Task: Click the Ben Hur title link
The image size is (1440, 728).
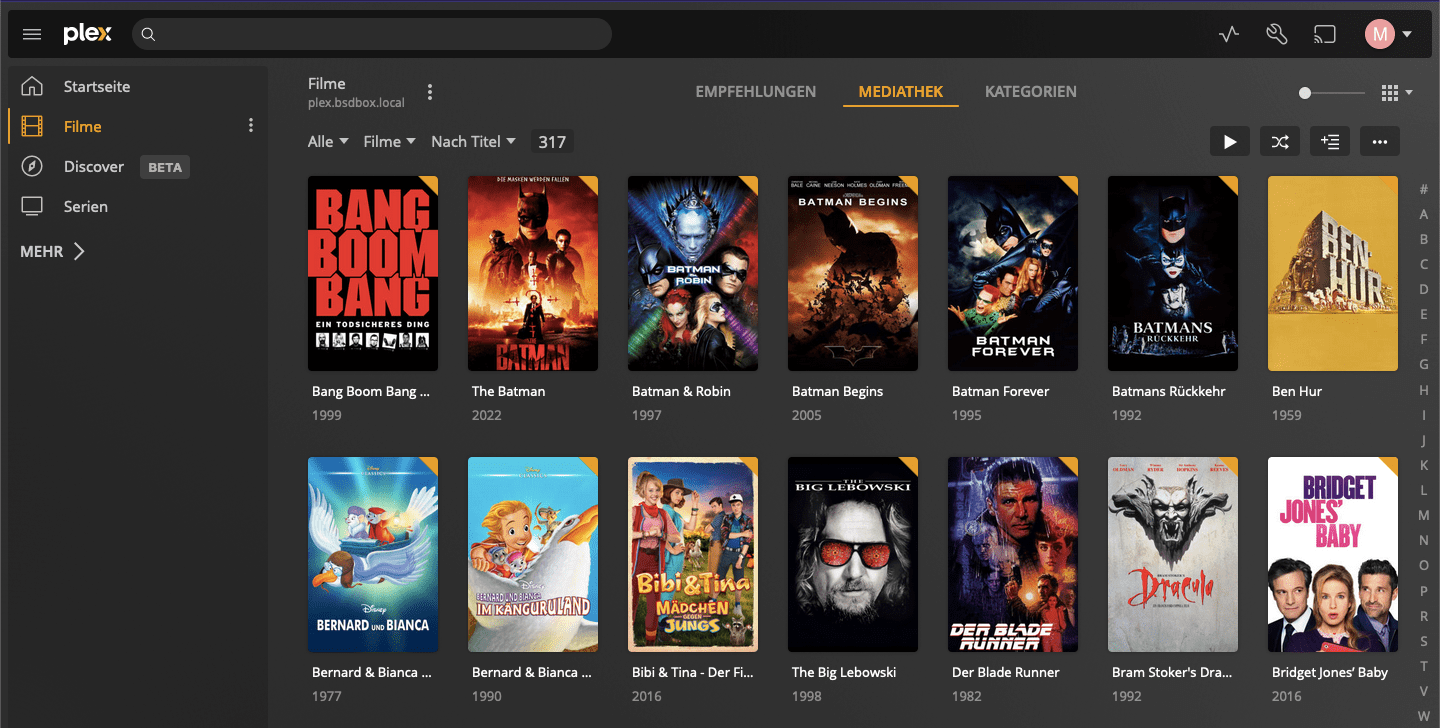Action: pyautogui.click(x=1297, y=391)
